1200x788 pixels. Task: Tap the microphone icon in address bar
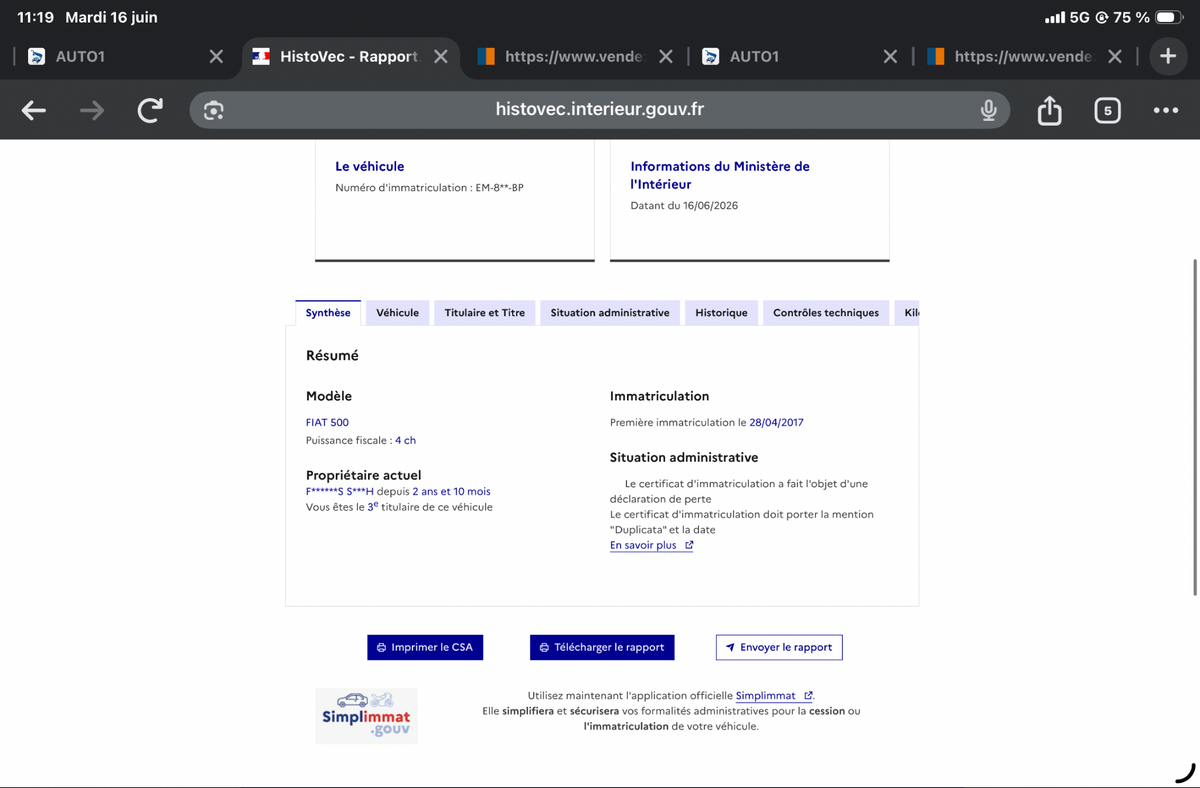[988, 110]
